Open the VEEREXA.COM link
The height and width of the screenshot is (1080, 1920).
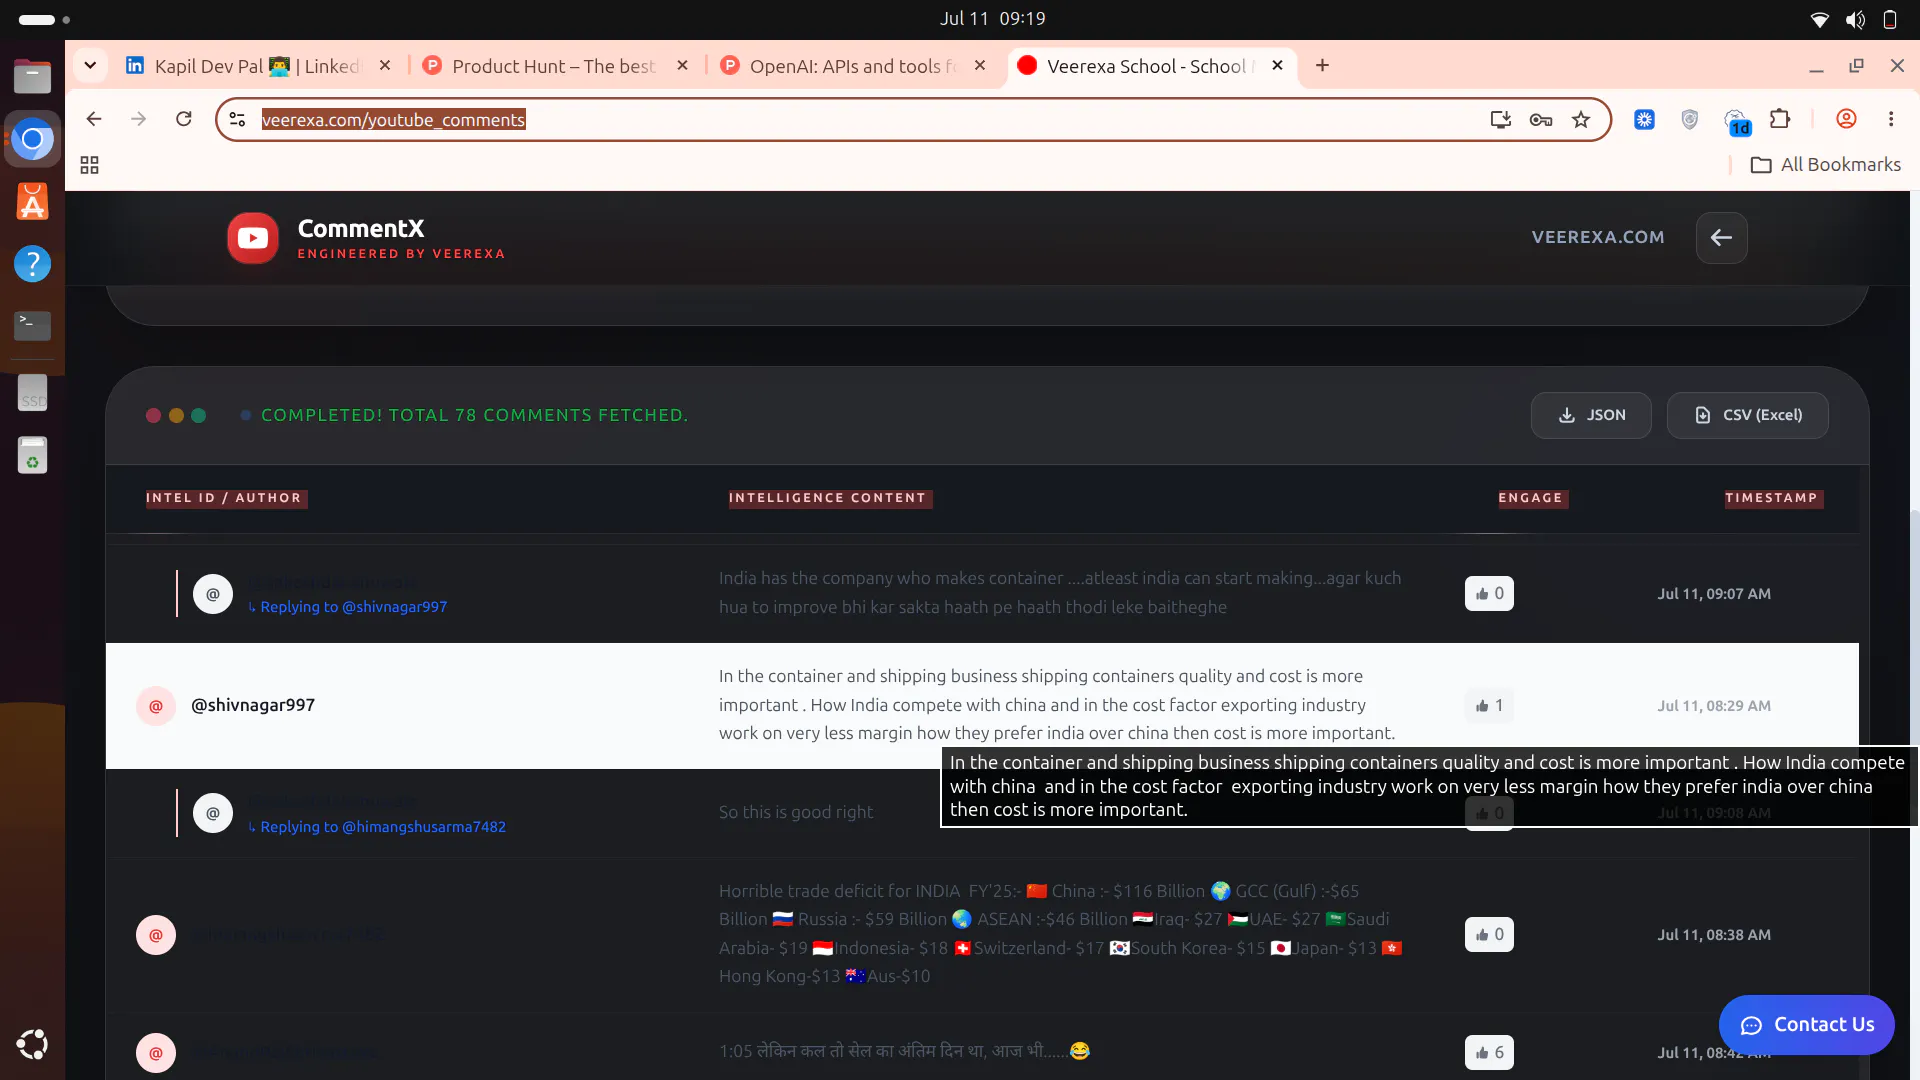click(1598, 237)
